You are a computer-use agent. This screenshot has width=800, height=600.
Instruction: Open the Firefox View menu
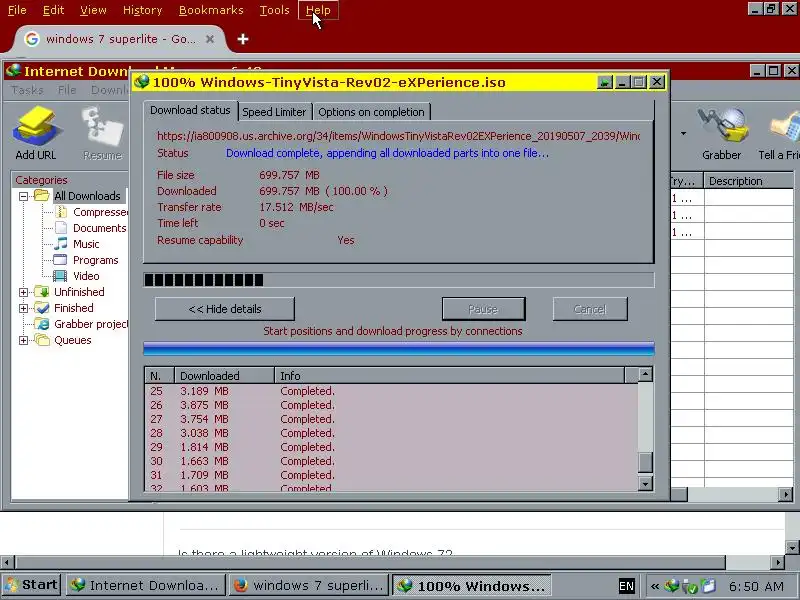(x=93, y=10)
